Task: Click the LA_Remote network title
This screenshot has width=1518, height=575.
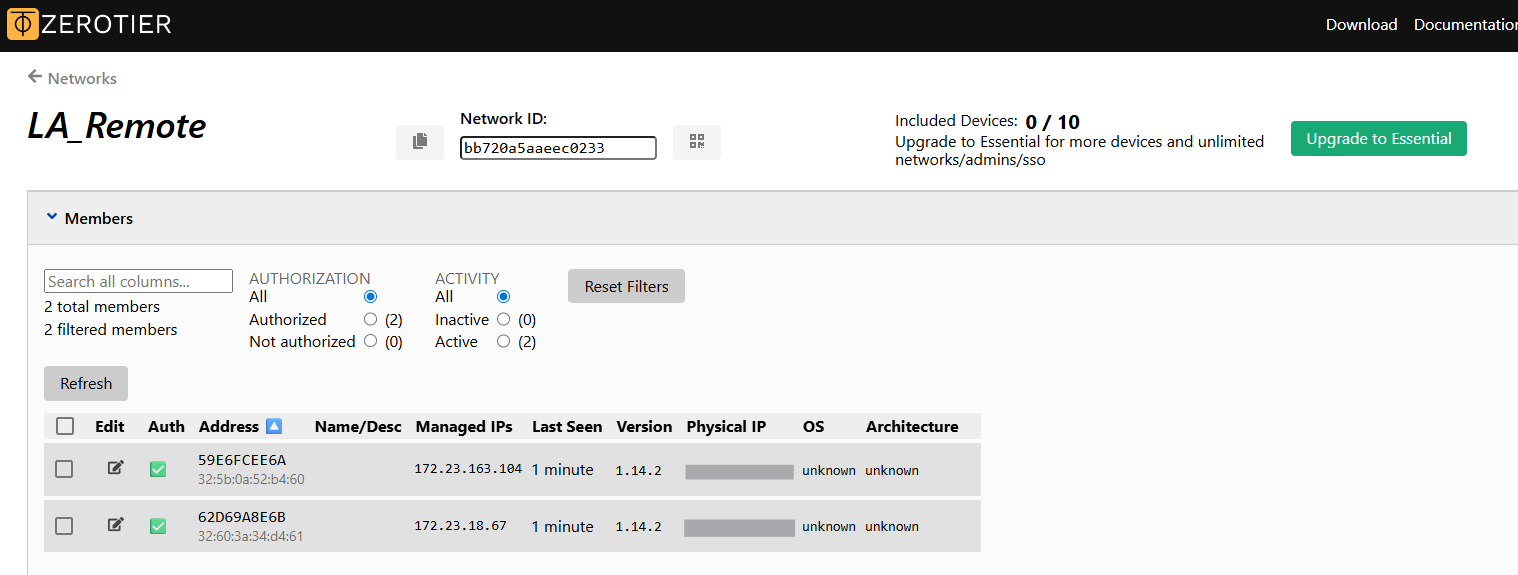Action: click(117, 125)
